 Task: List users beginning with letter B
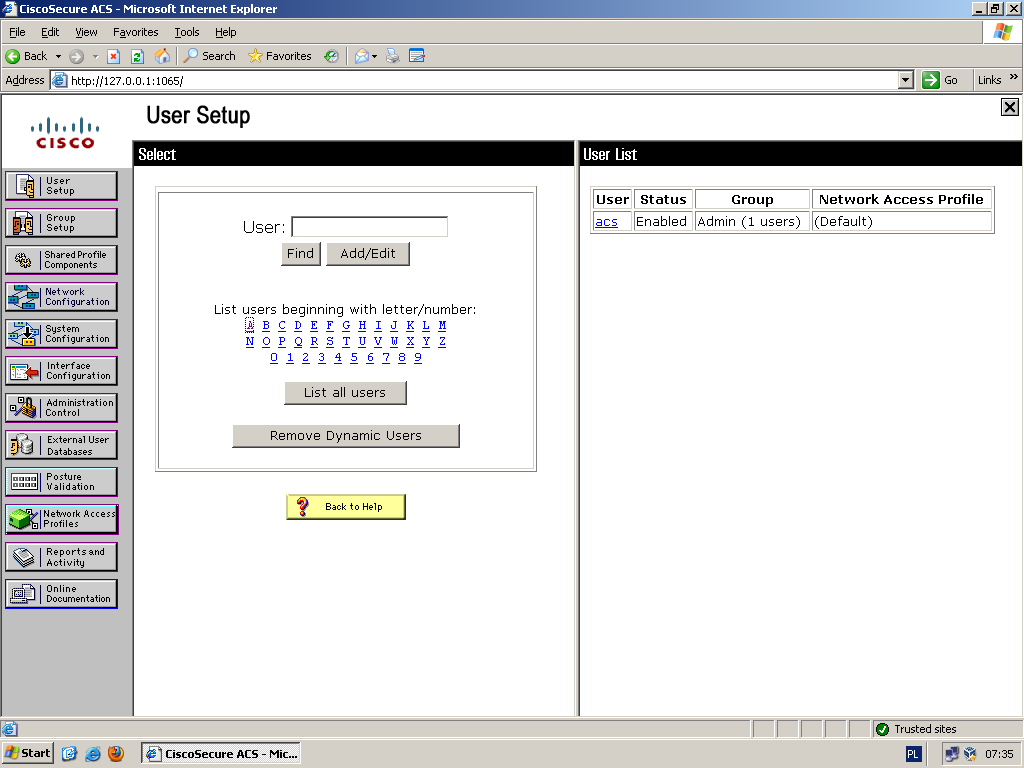point(266,325)
